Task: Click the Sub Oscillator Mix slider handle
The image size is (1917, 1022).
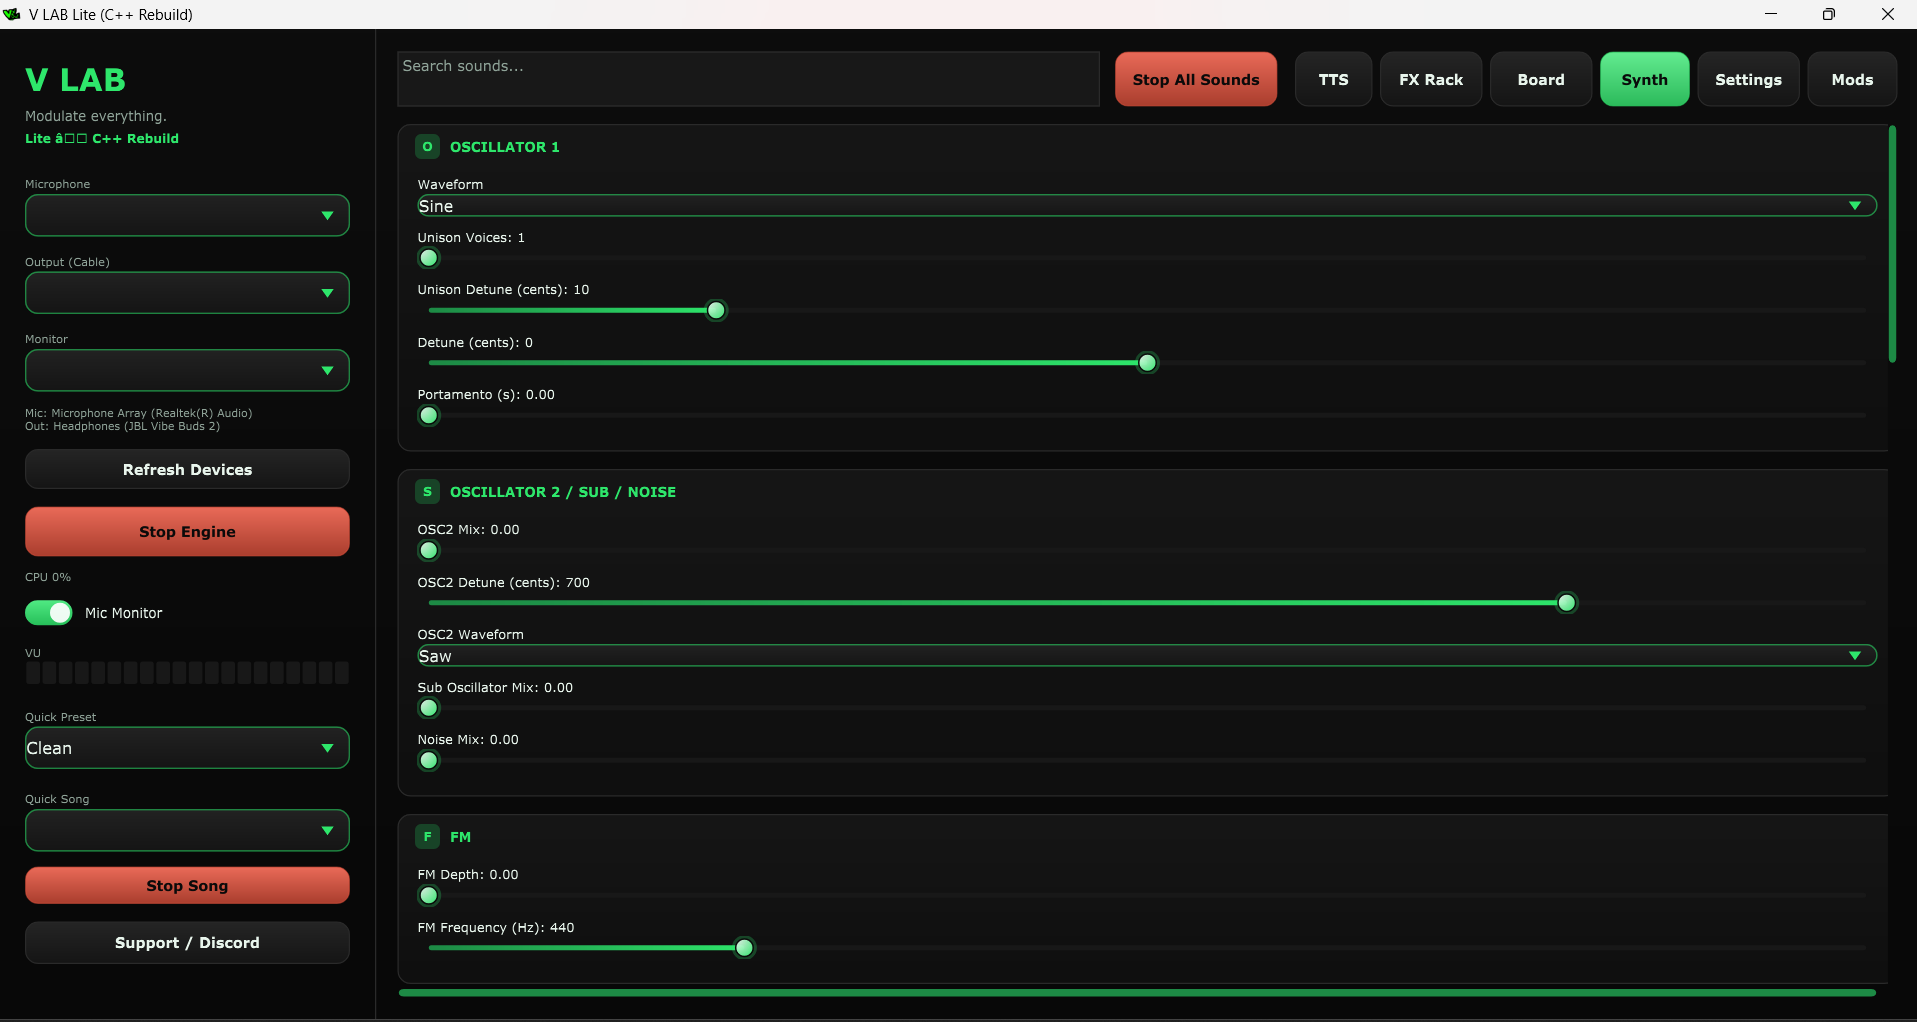Action: (x=429, y=708)
